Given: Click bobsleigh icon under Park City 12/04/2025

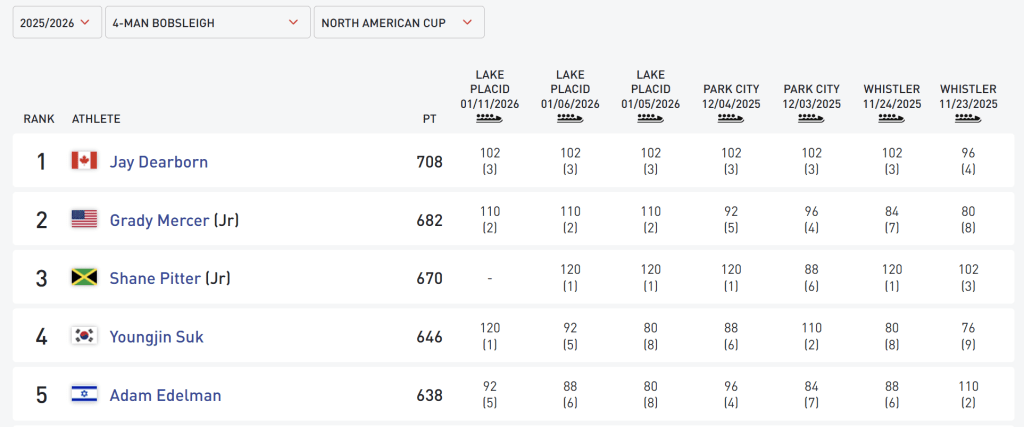Looking at the screenshot, I should (731, 118).
